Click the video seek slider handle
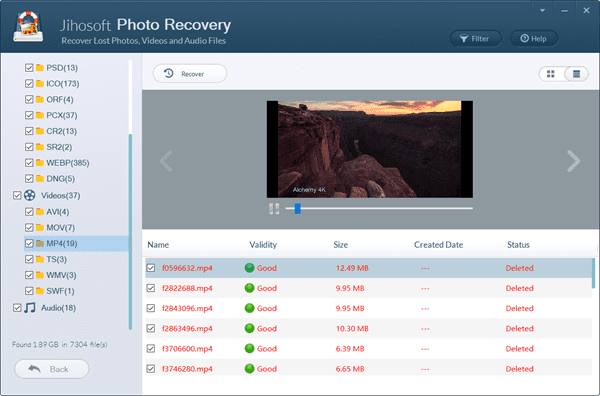The image size is (600, 396). point(298,209)
